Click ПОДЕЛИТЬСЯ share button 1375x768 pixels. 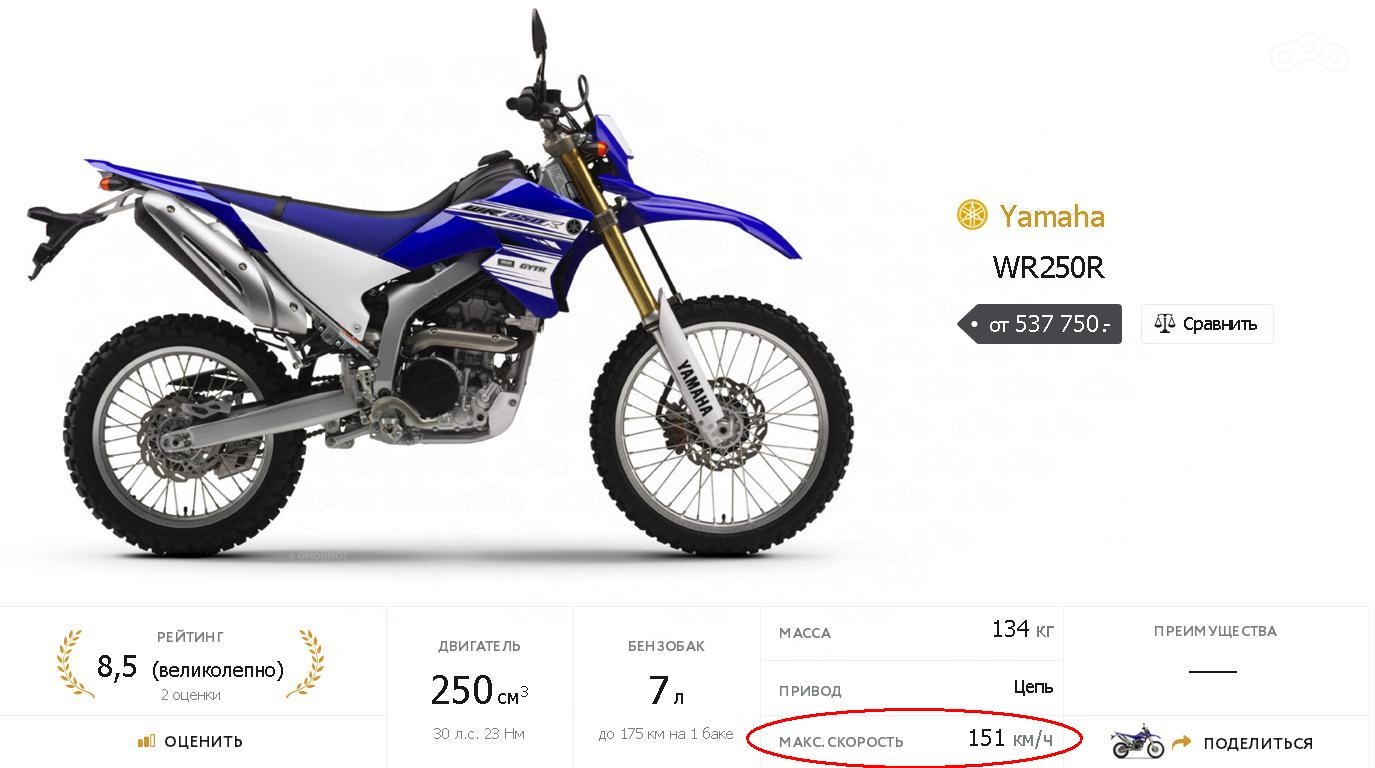(x=1258, y=743)
